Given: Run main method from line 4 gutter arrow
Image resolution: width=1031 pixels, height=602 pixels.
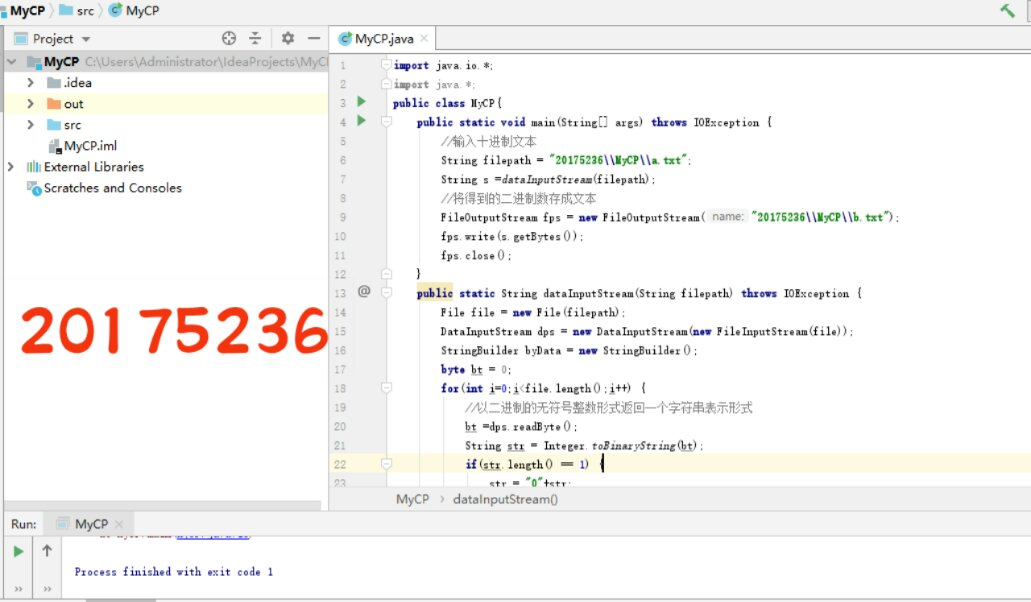Looking at the screenshot, I should pos(361,120).
